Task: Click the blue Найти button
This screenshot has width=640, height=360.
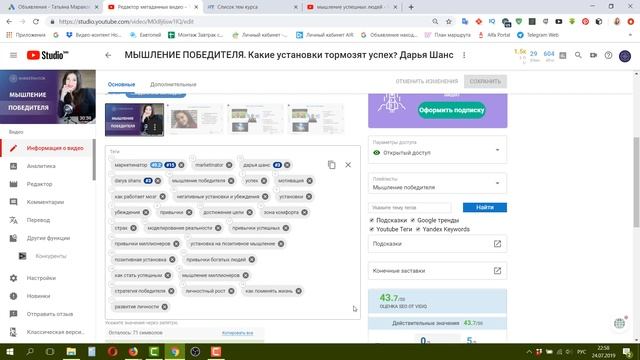Action: 484,207
